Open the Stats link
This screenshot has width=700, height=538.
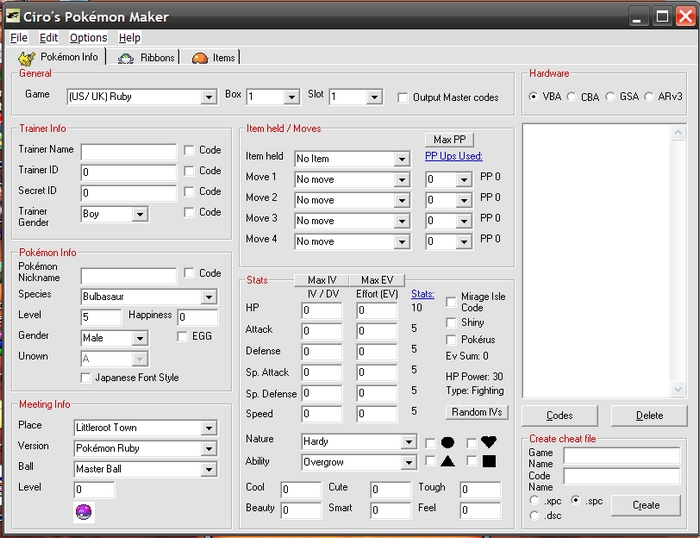pyautogui.click(x=422, y=294)
